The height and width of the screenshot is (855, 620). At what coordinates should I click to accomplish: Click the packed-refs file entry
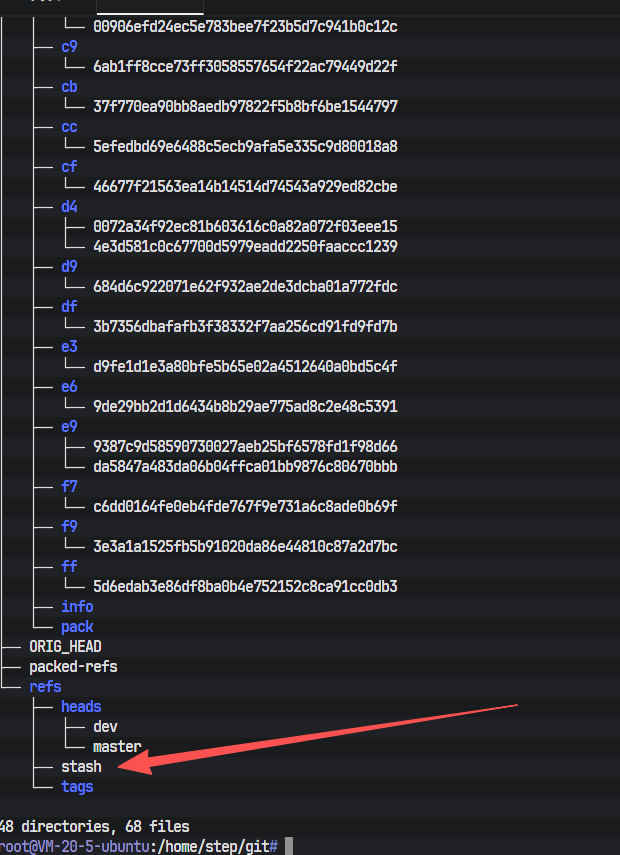pyautogui.click(x=73, y=667)
